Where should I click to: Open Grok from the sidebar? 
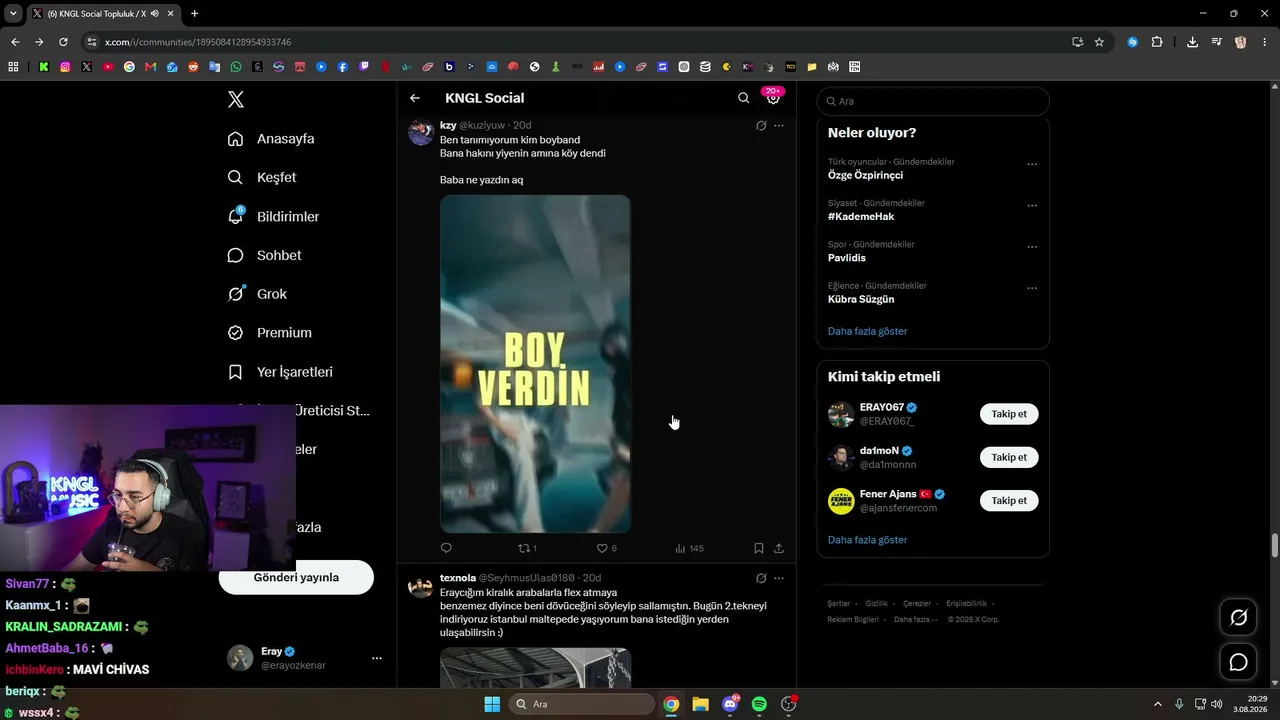coord(257,294)
